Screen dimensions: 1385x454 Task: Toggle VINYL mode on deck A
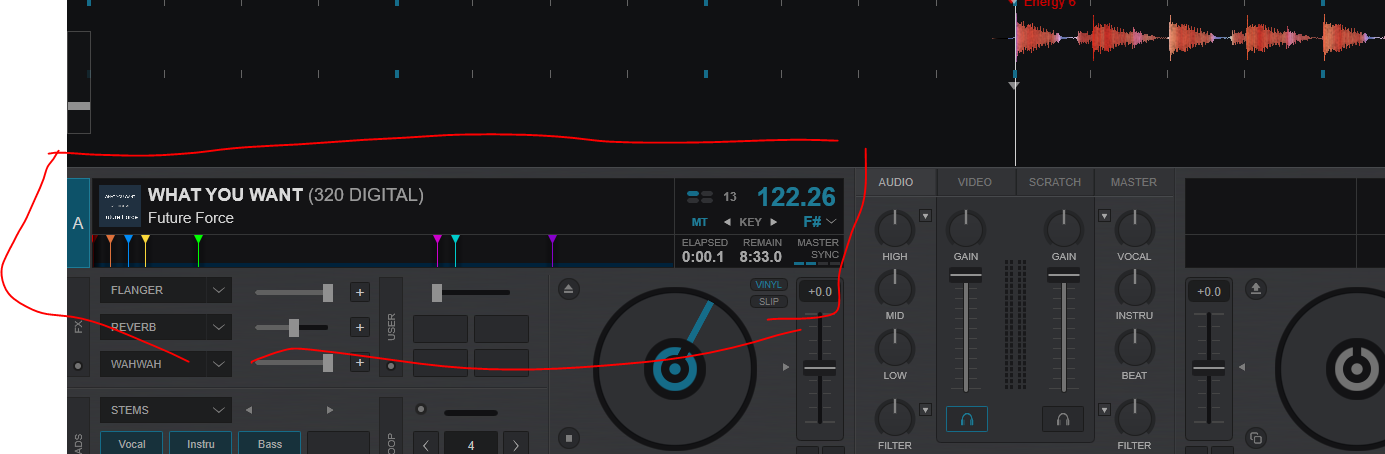[x=769, y=285]
